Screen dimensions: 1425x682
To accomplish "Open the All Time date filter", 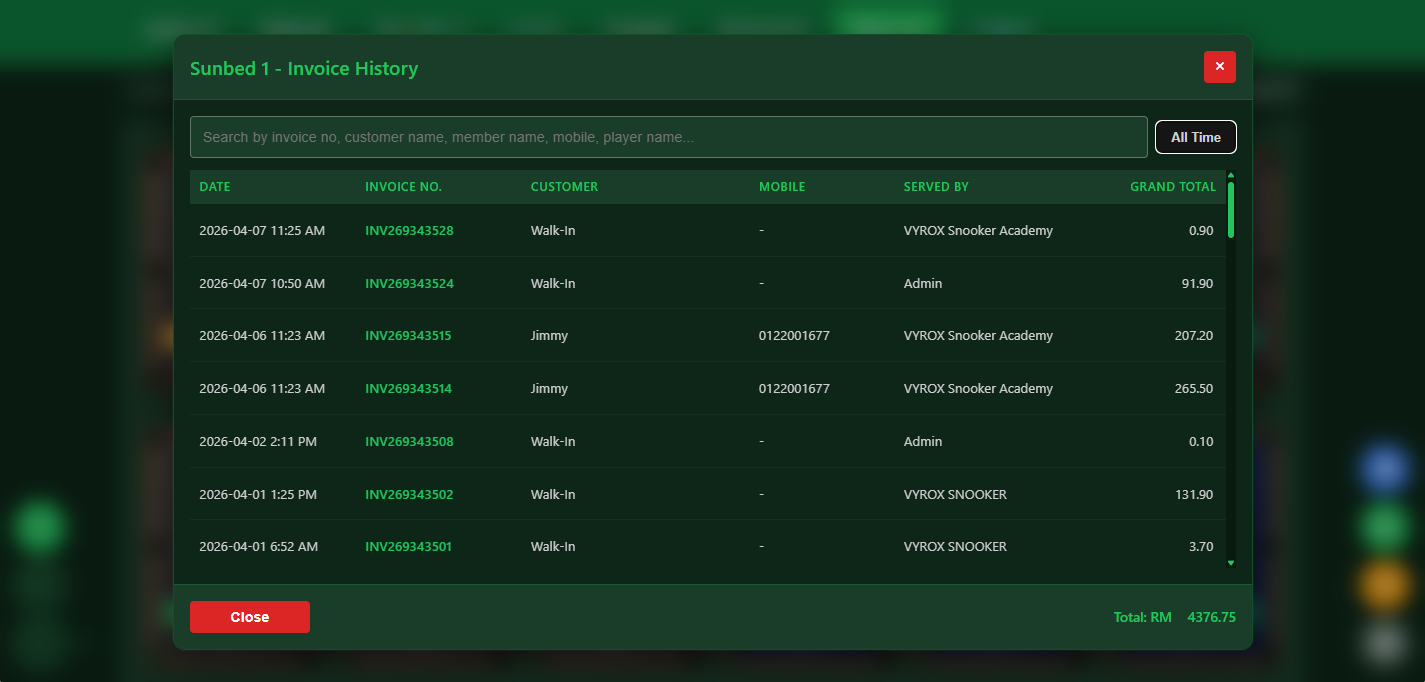I will coord(1195,136).
